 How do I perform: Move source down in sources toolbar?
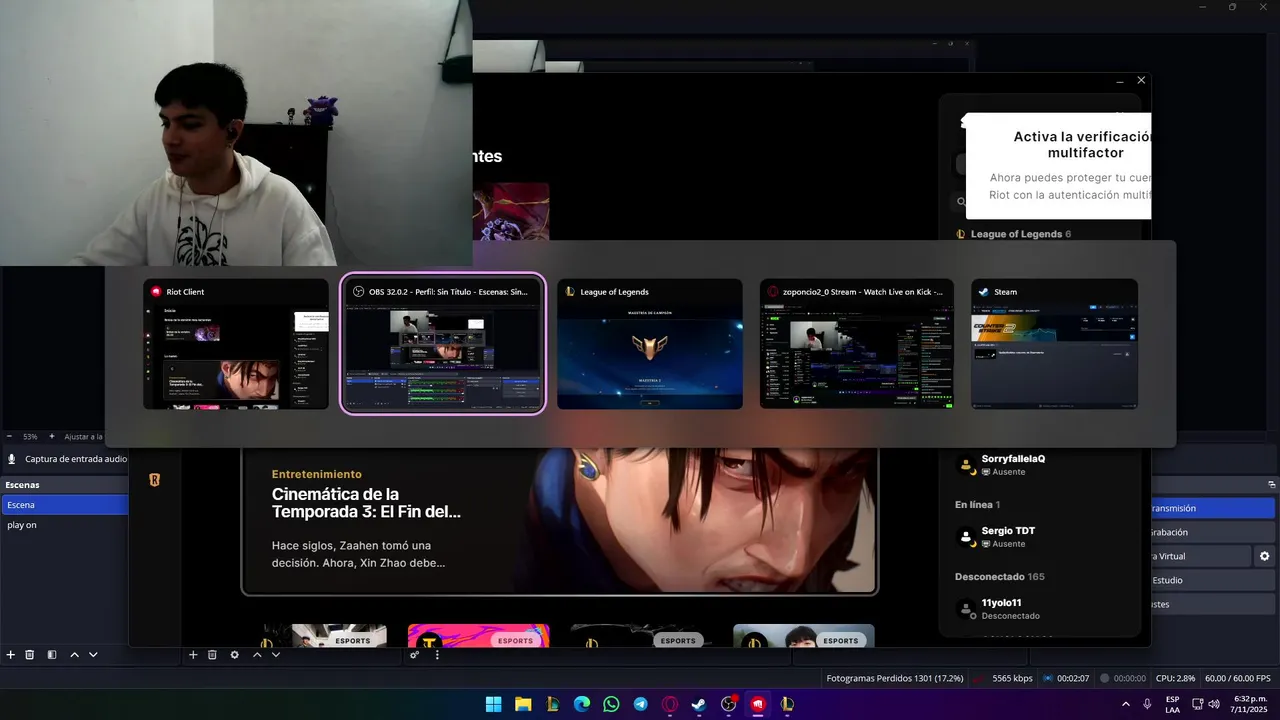pyautogui.click(x=276, y=655)
